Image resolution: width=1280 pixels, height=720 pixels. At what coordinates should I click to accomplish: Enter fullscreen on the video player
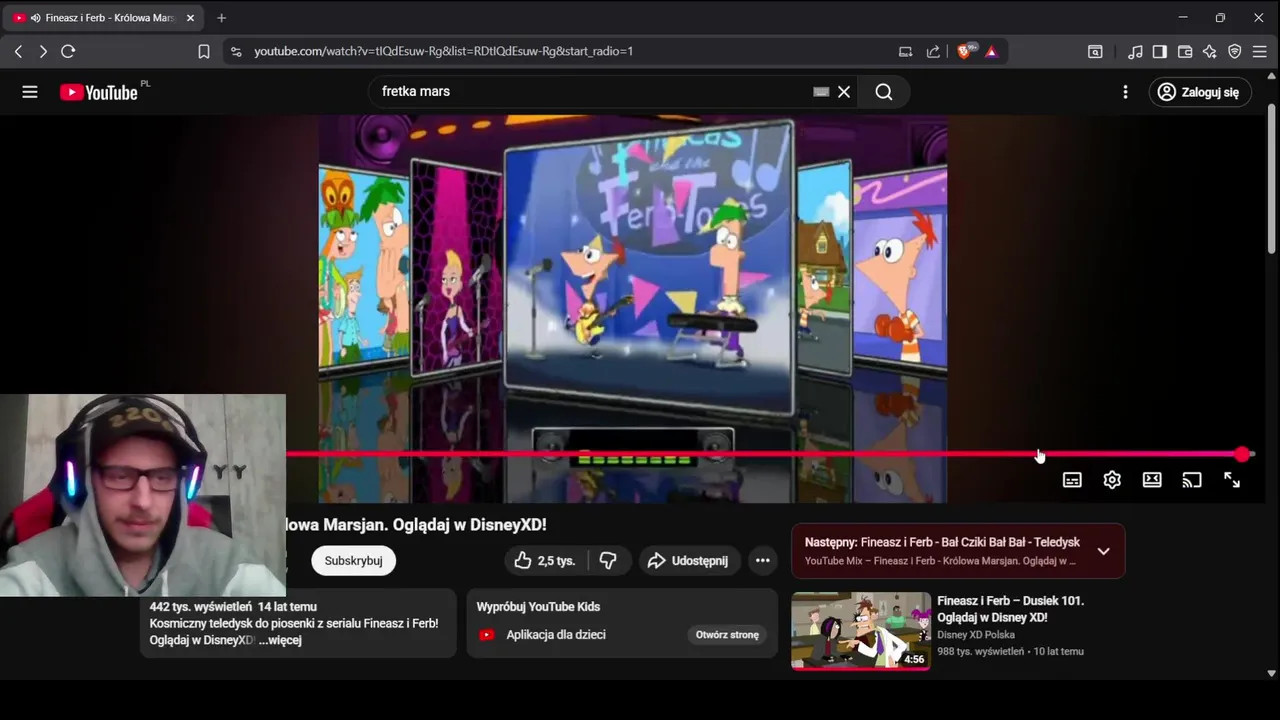1232,480
